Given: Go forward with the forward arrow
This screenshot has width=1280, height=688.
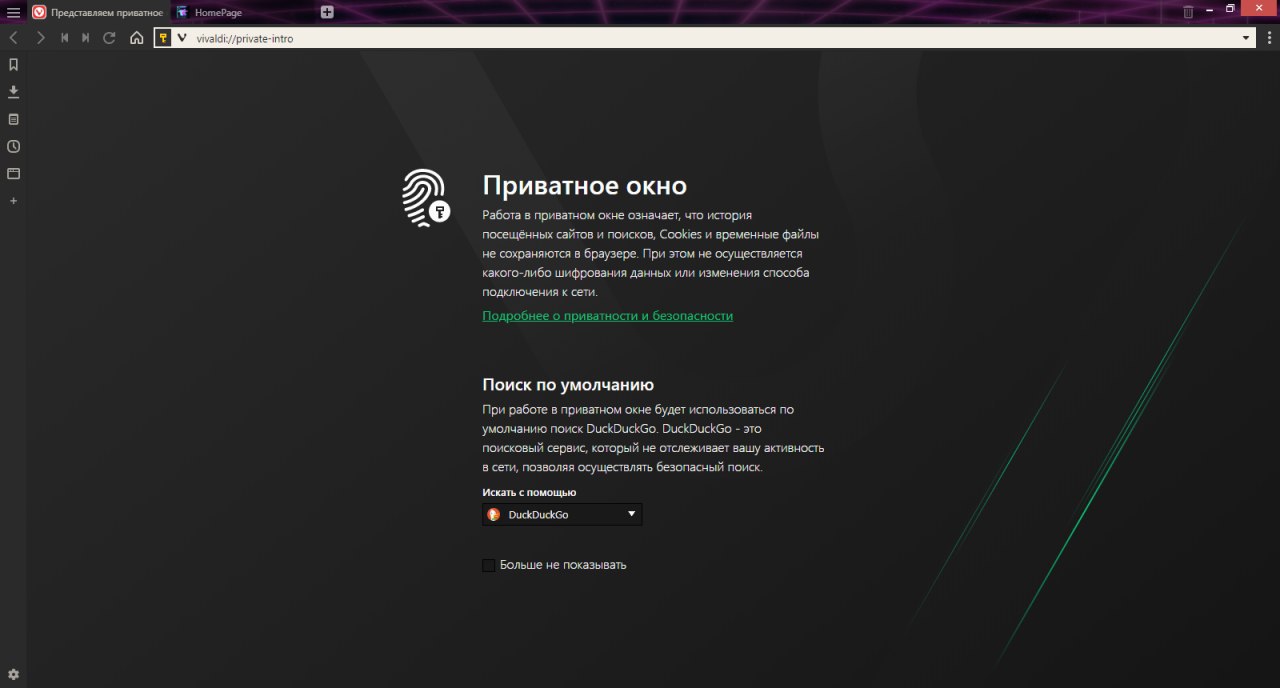Looking at the screenshot, I should (x=40, y=38).
